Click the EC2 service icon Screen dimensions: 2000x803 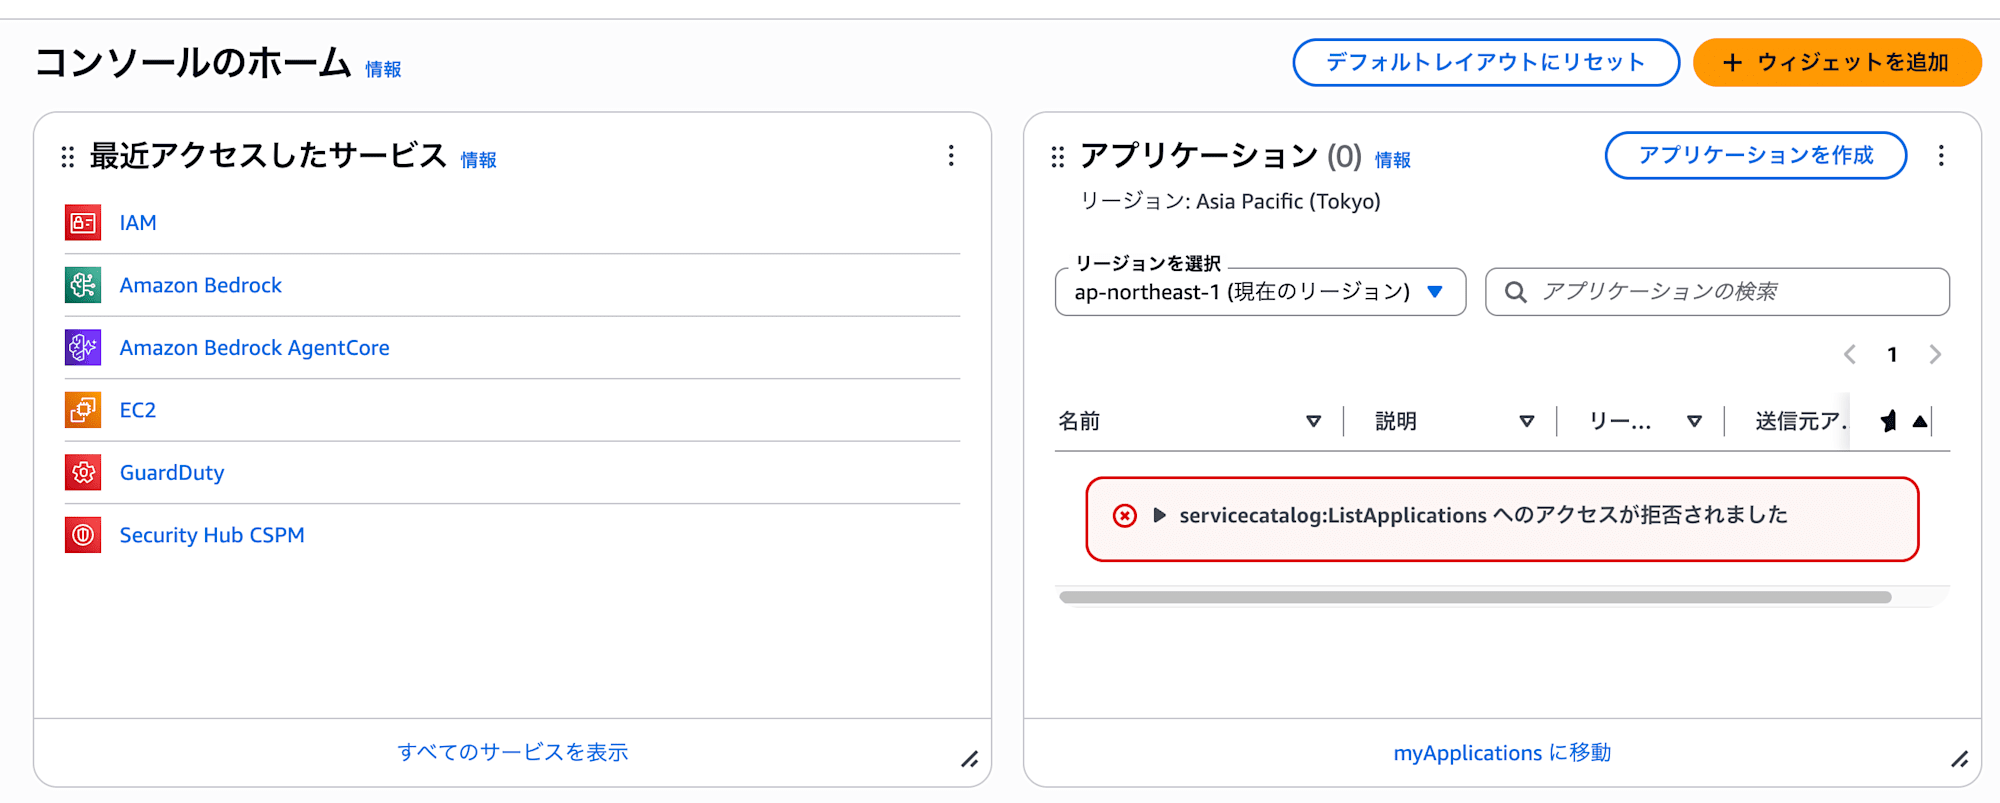83,410
